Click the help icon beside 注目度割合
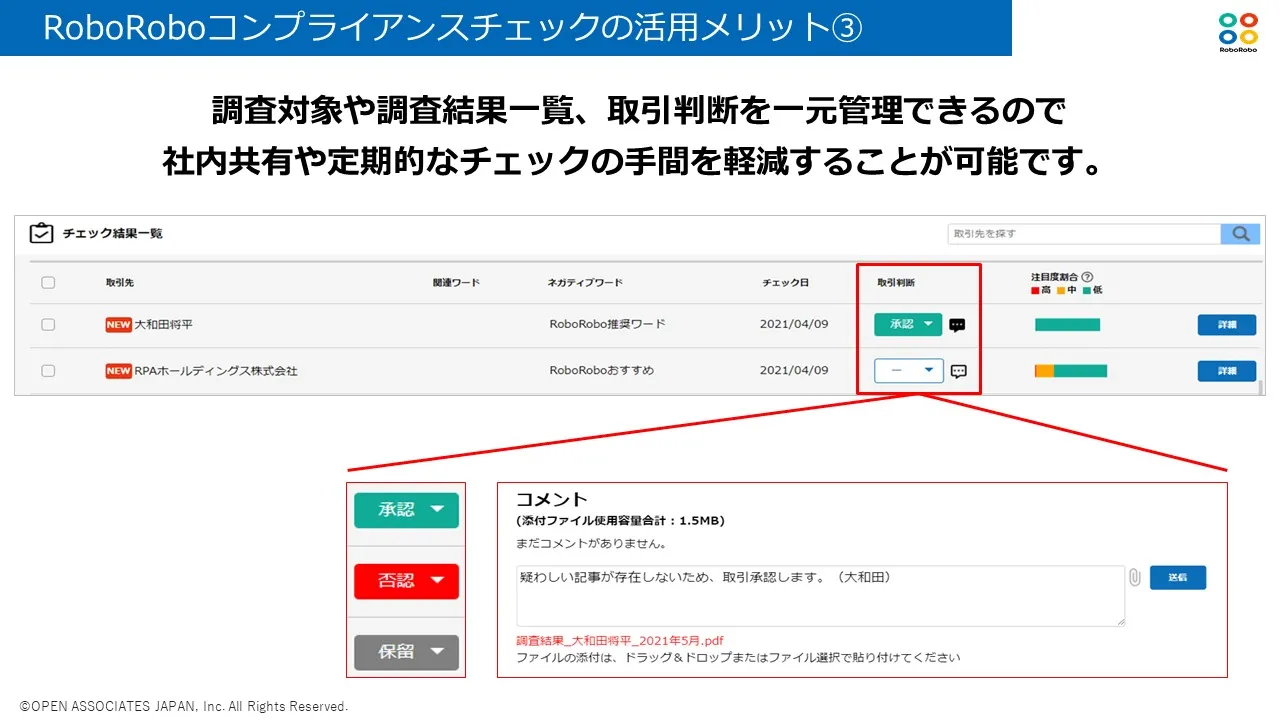The image size is (1280, 720). (x=1087, y=277)
